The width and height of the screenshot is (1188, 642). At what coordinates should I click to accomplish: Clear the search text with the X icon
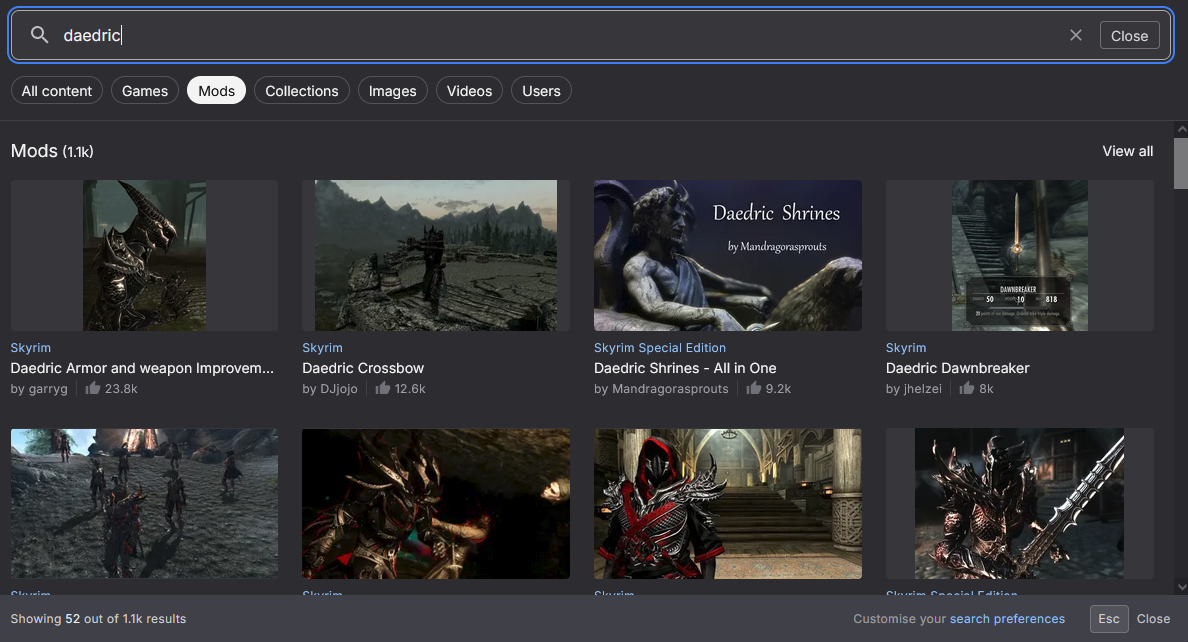1075,35
